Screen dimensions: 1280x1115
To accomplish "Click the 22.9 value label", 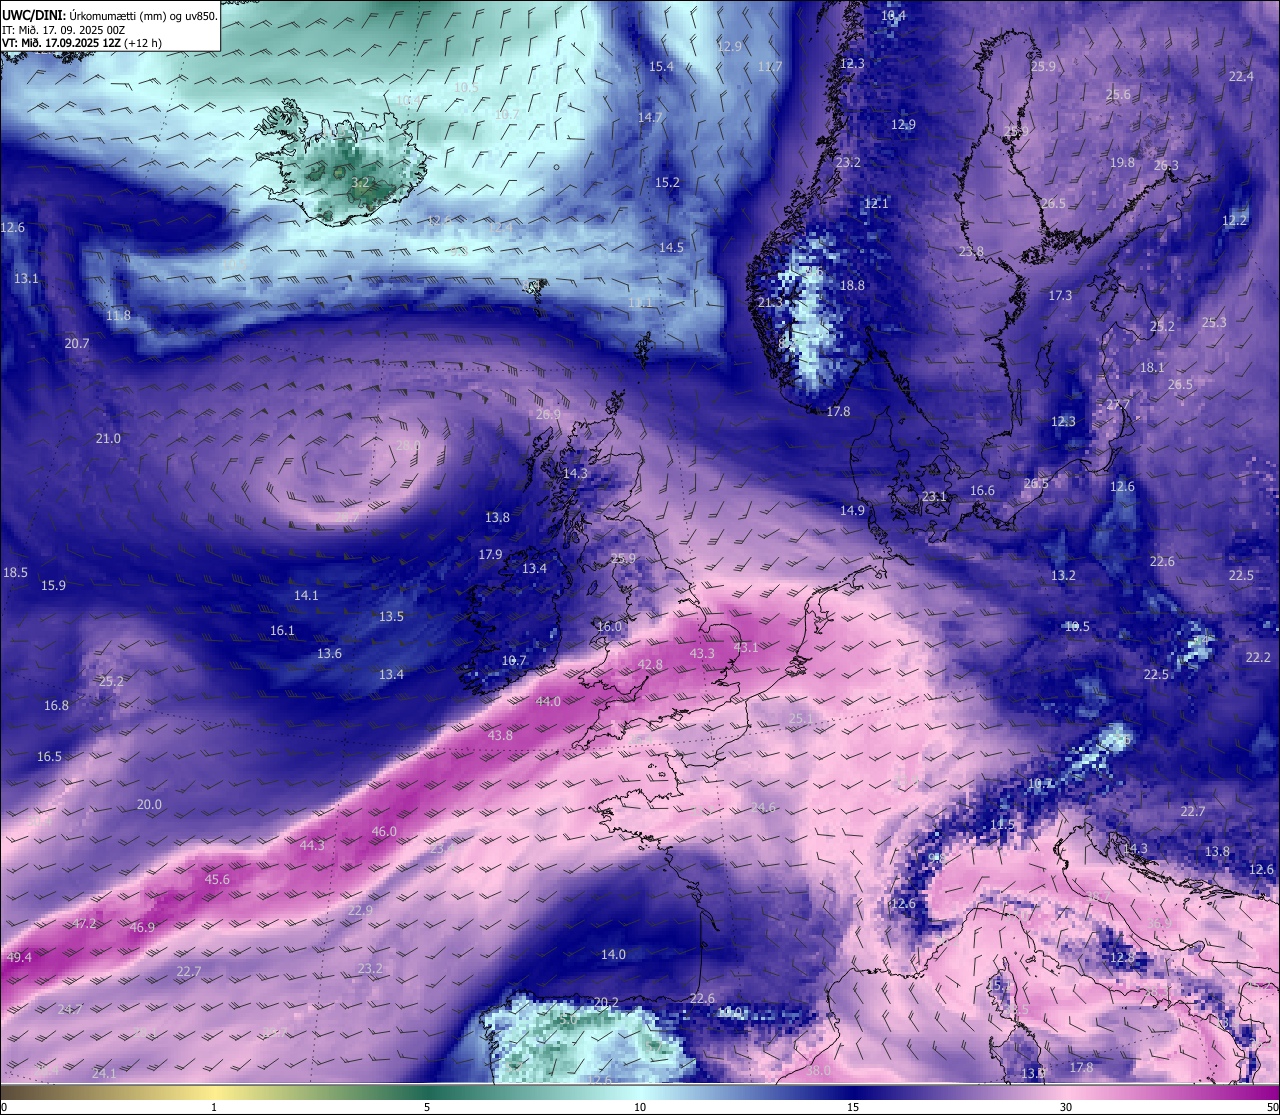I will coord(360,910).
